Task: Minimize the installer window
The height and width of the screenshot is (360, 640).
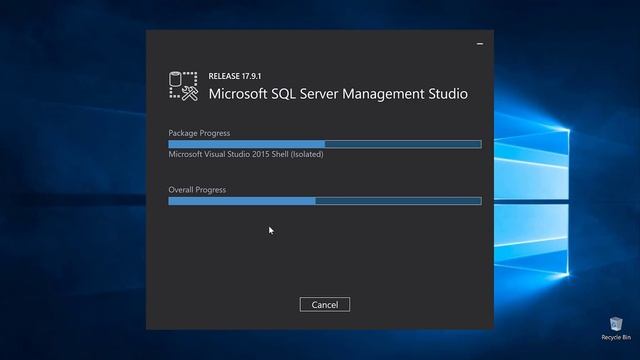Action: click(480, 44)
